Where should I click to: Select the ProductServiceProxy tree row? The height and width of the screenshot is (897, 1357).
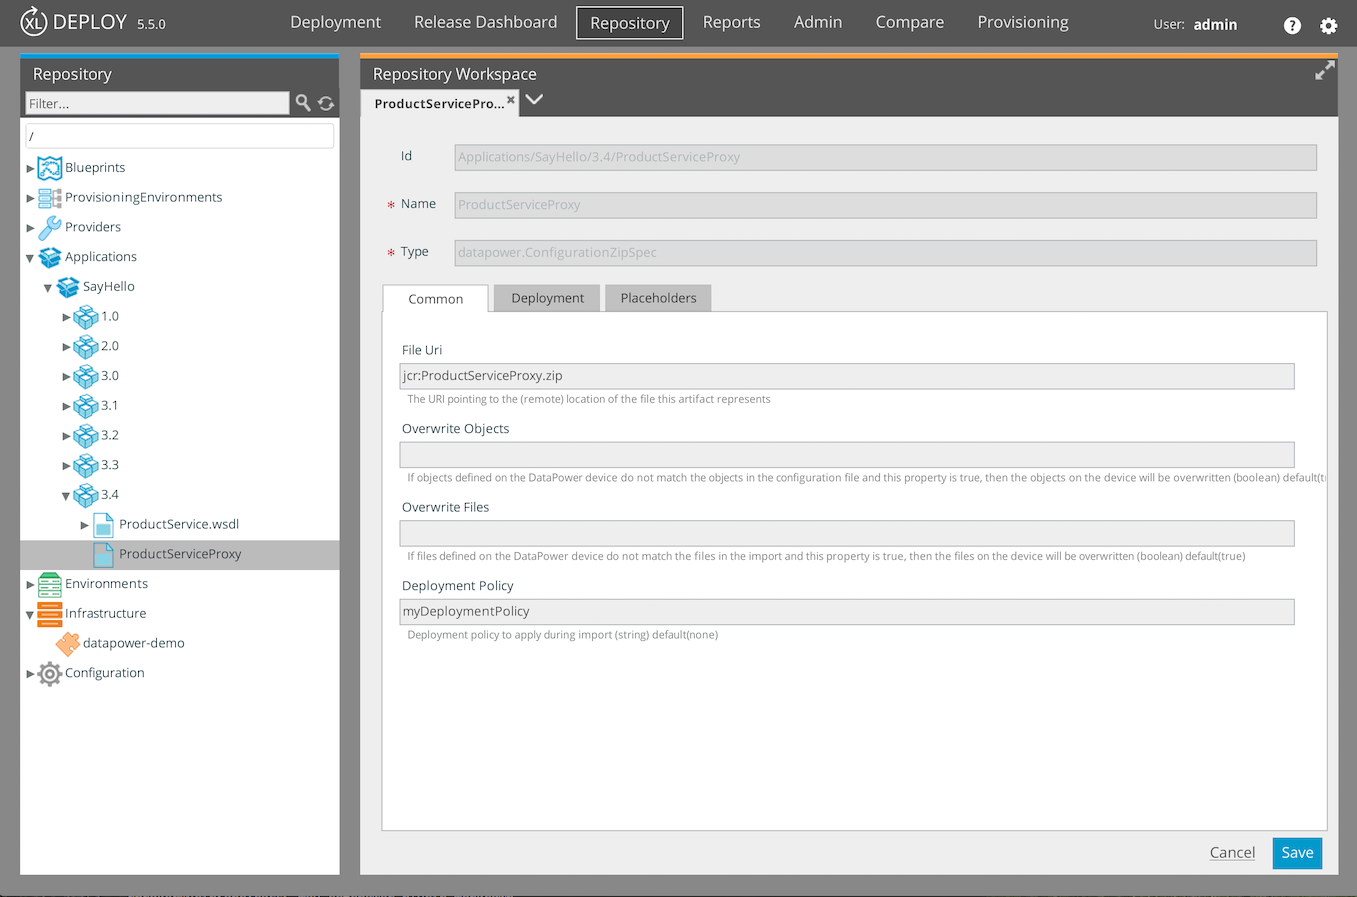[x=180, y=555]
